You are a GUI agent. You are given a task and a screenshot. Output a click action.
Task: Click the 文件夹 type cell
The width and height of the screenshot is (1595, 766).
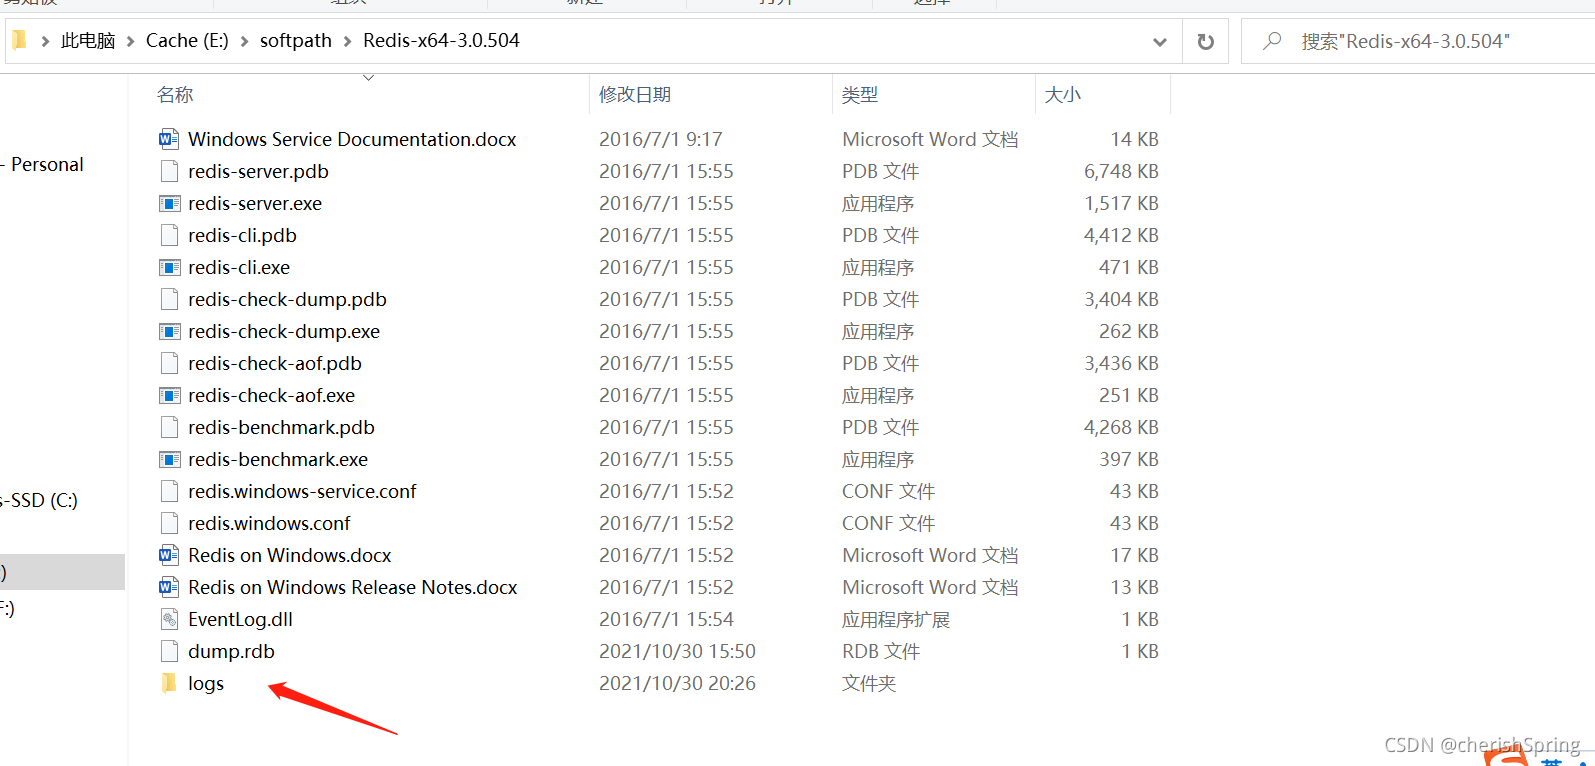coord(869,683)
